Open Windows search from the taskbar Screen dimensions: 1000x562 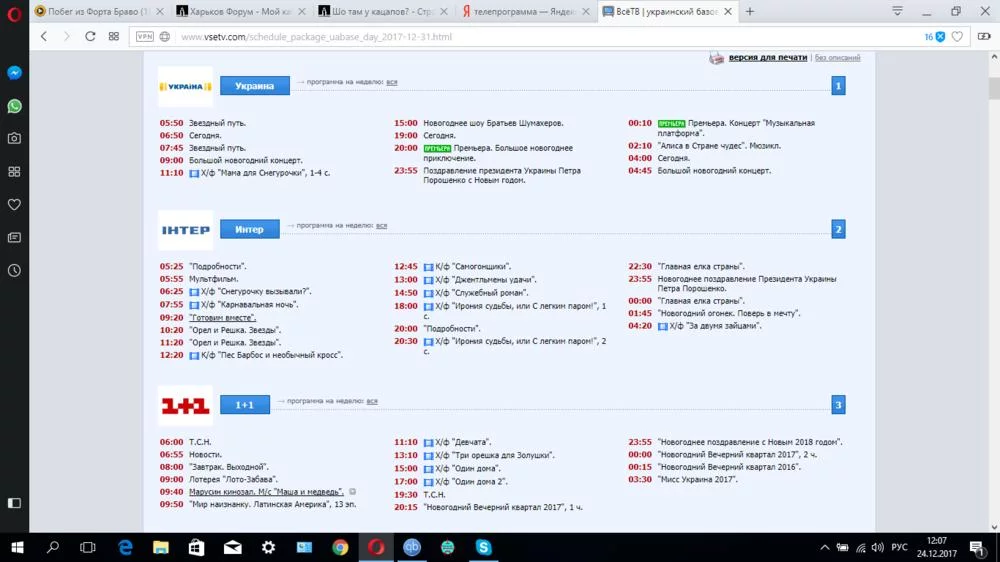(53, 547)
